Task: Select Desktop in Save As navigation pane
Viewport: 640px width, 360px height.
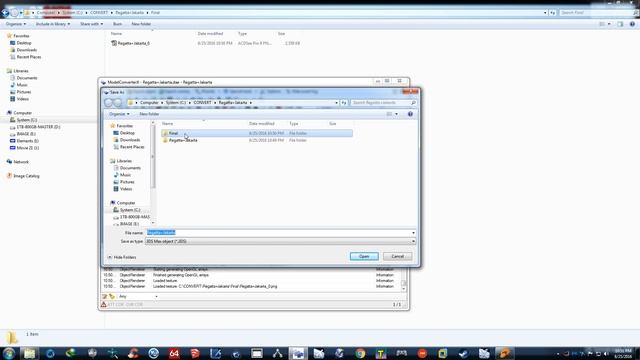Action: [127, 133]
